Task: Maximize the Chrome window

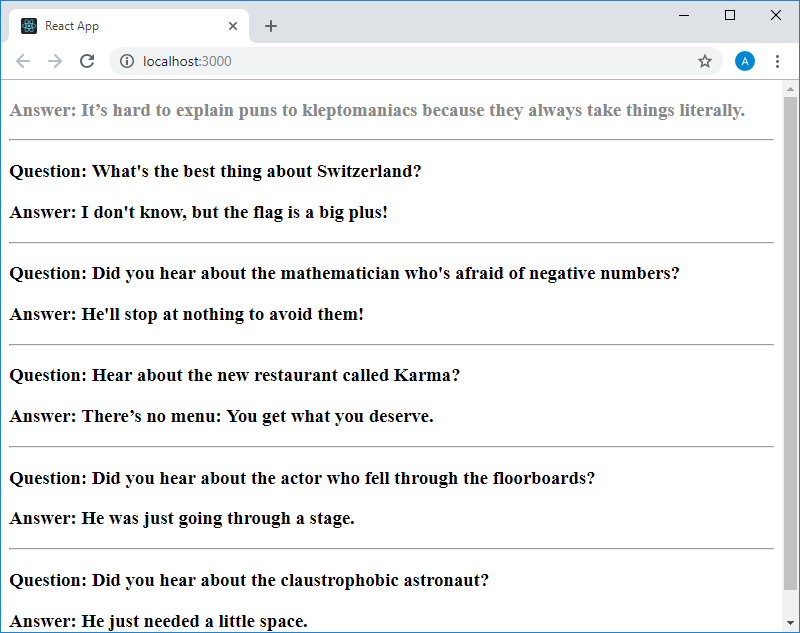Action: (x=730, y=15)
